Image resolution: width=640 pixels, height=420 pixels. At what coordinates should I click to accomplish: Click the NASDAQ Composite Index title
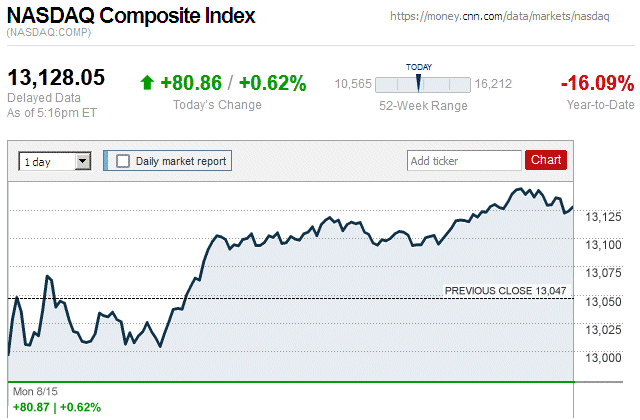coord(131,17)
